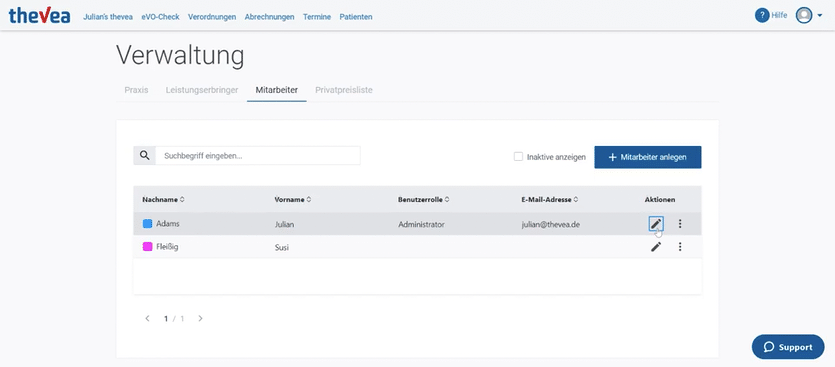Go to previous page arrow
Image resolution: width=835 pixels, height=367 pixels.
click(x=148, y=319)
